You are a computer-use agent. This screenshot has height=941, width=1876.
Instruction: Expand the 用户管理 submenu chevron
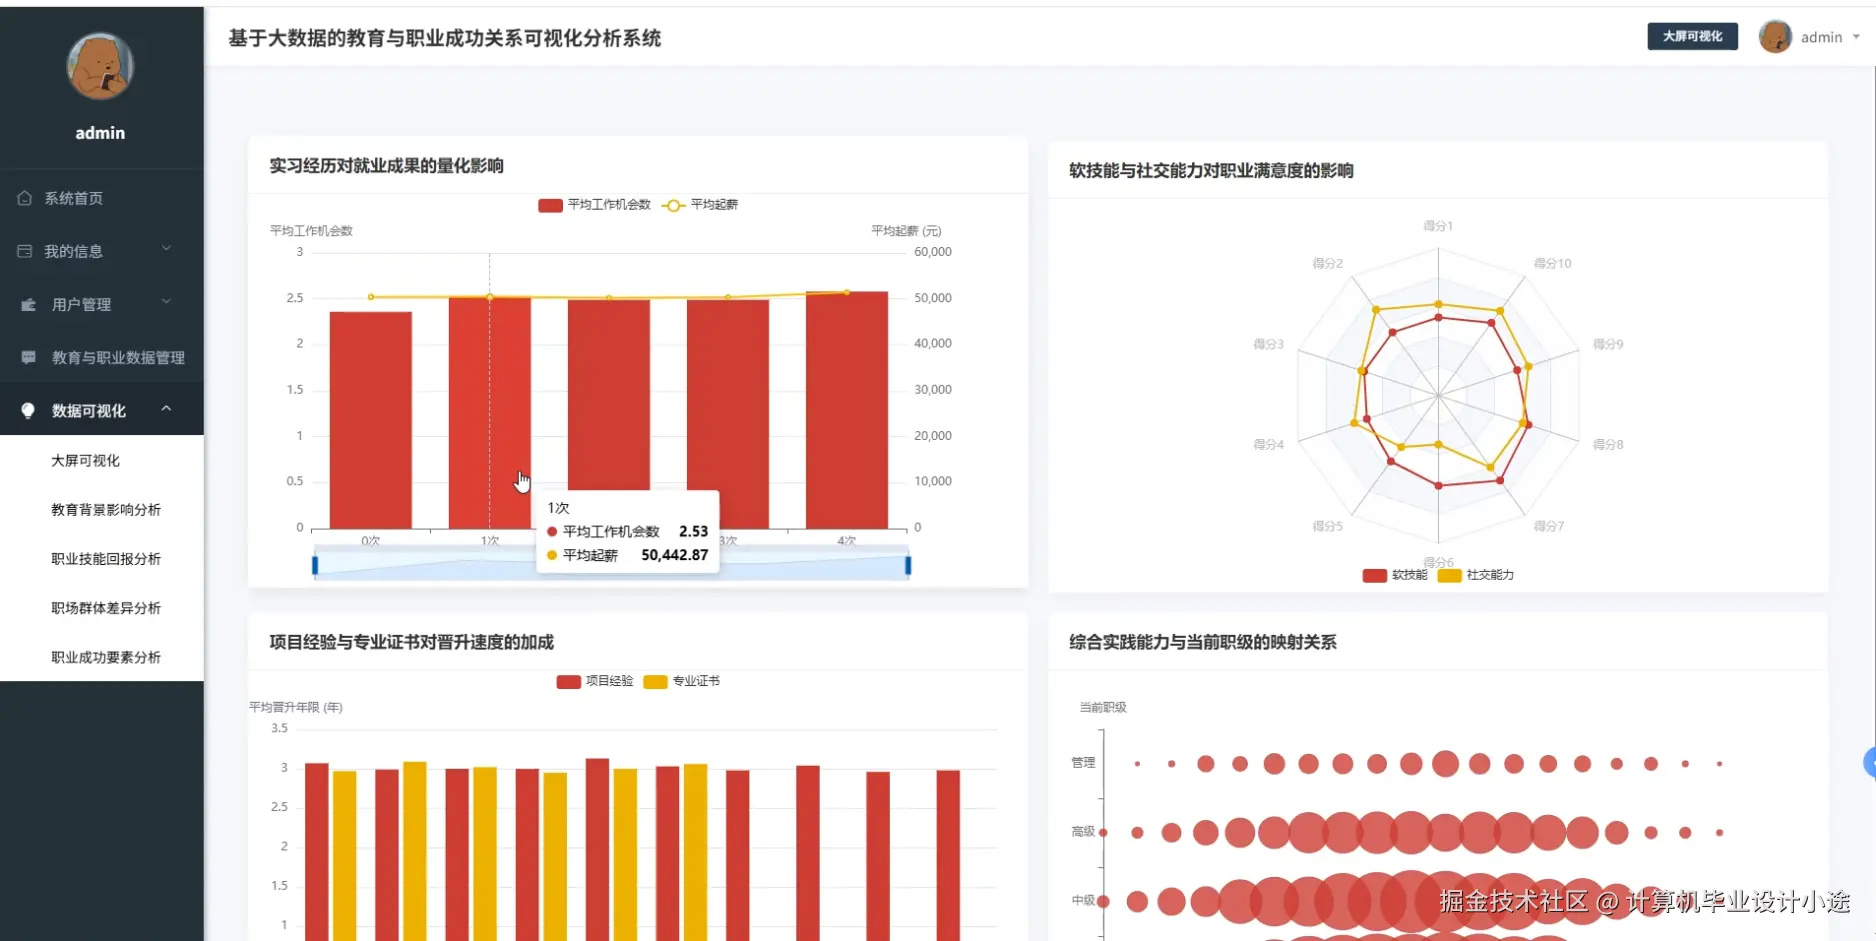(167, 302)
